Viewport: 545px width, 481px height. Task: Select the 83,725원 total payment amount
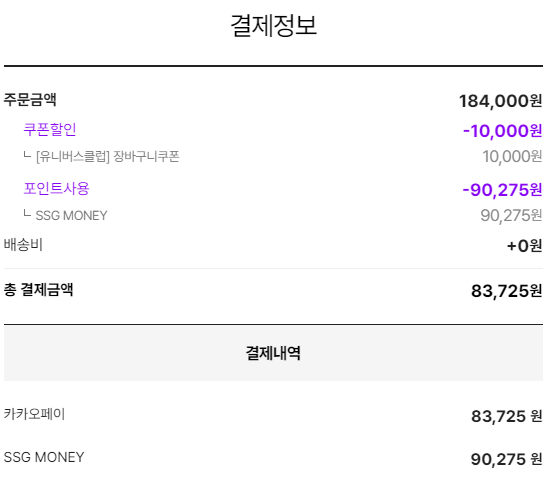(x=506, y=291)
